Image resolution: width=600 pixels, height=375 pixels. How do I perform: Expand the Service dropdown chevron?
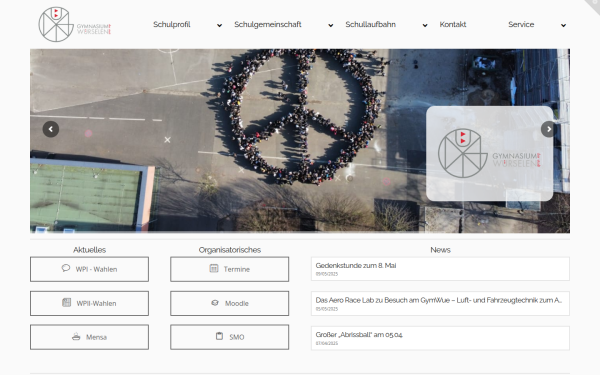pos(563,25)
